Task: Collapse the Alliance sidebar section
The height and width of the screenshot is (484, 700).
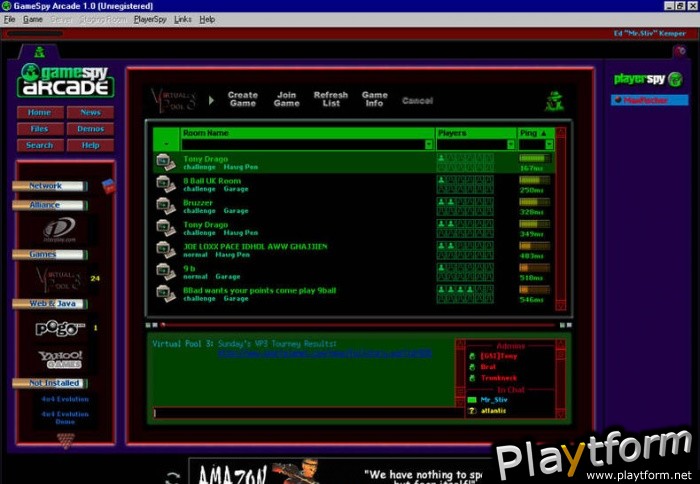Action: 50,205
